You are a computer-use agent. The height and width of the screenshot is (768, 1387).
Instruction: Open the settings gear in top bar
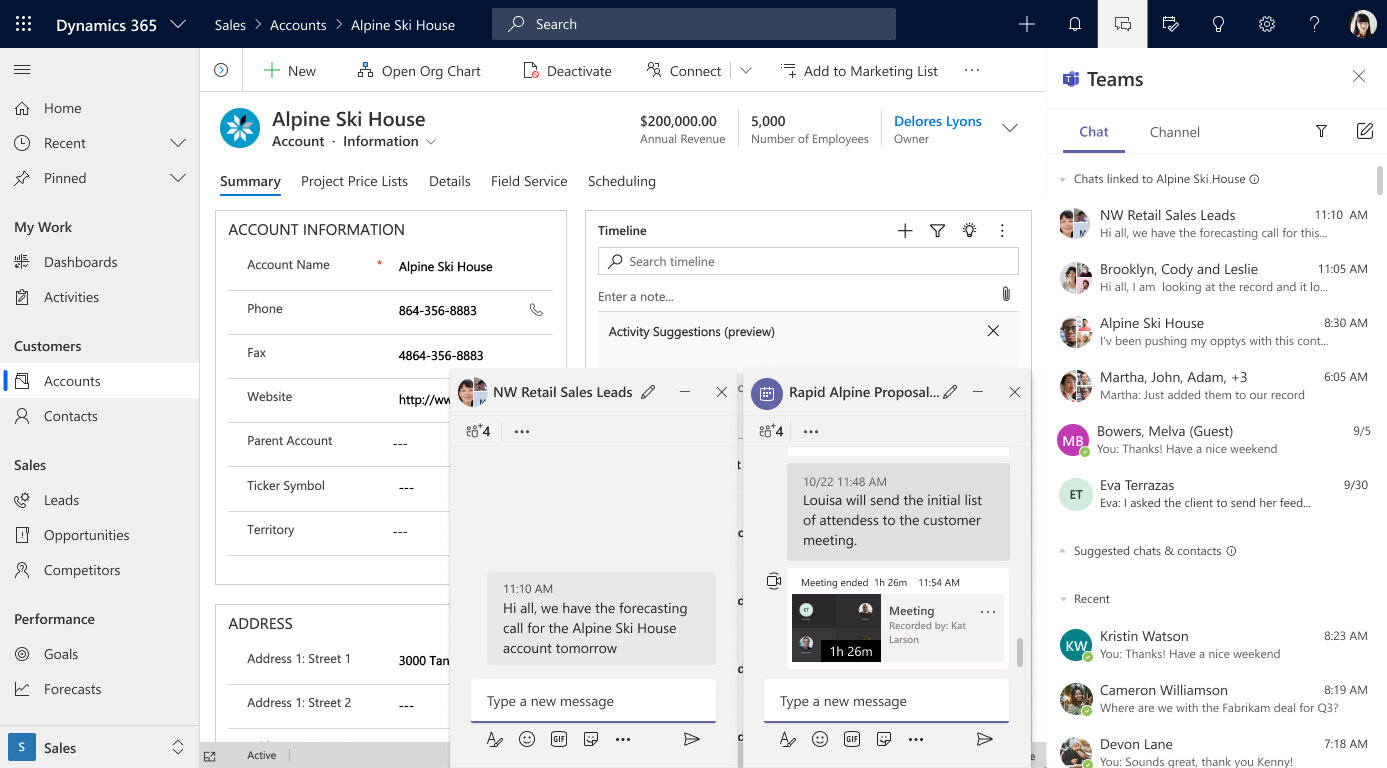pos(1267,24)
